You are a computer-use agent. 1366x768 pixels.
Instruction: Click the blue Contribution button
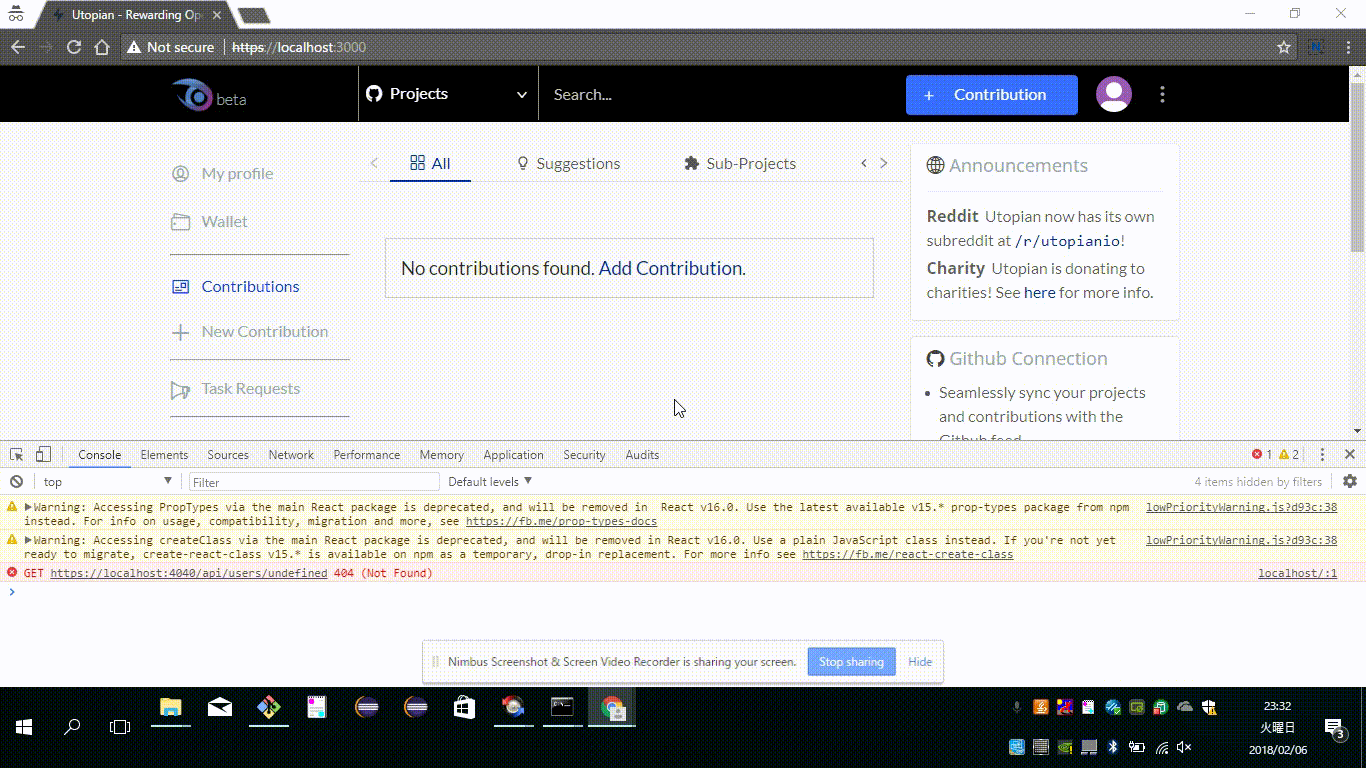pos(991,95)
